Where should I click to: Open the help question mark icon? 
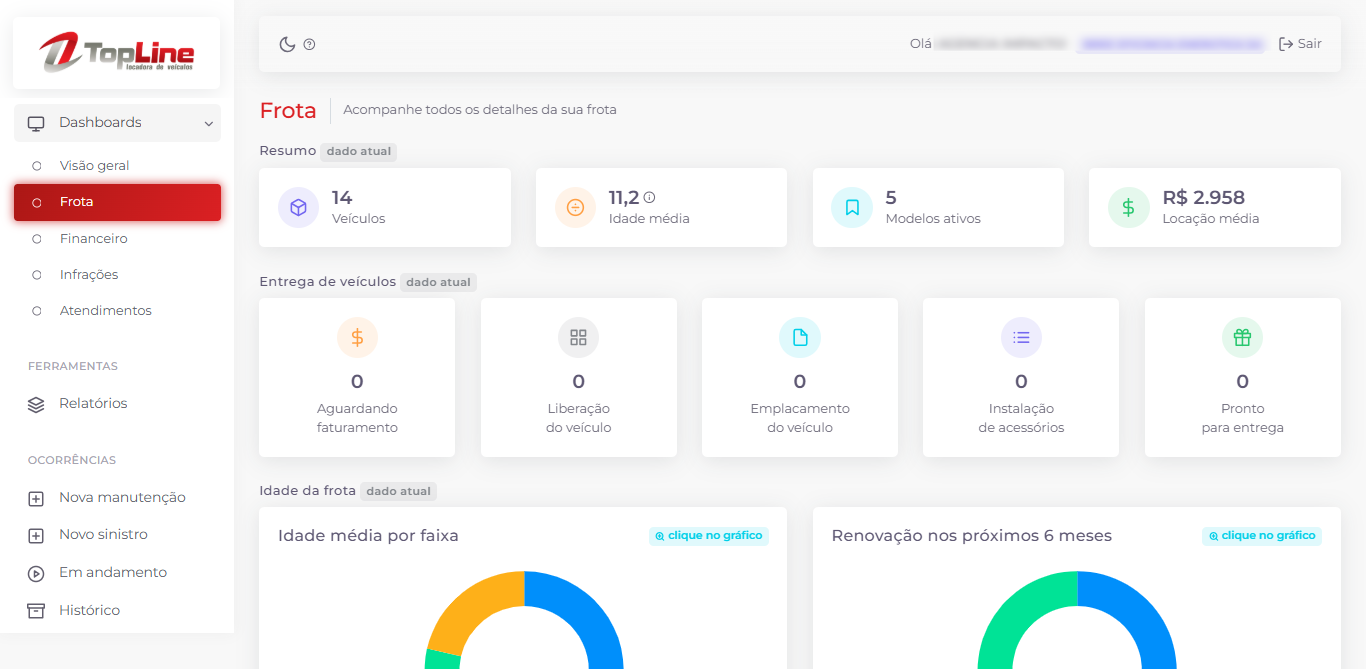click(x=309, y=44)
